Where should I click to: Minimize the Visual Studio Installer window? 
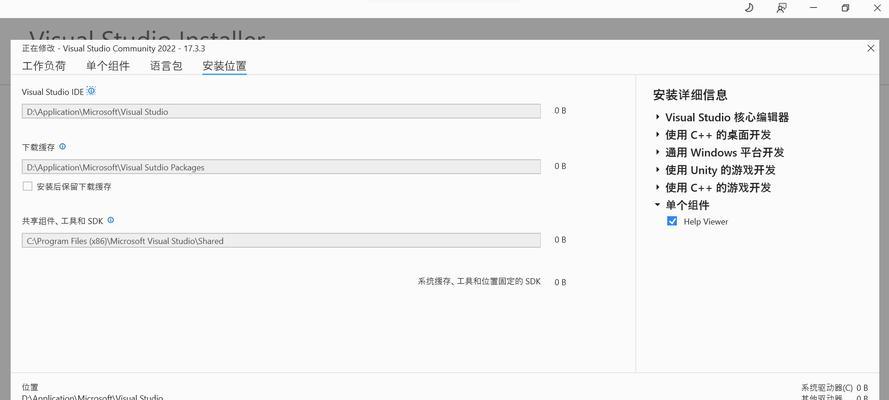tap(814, 8)
